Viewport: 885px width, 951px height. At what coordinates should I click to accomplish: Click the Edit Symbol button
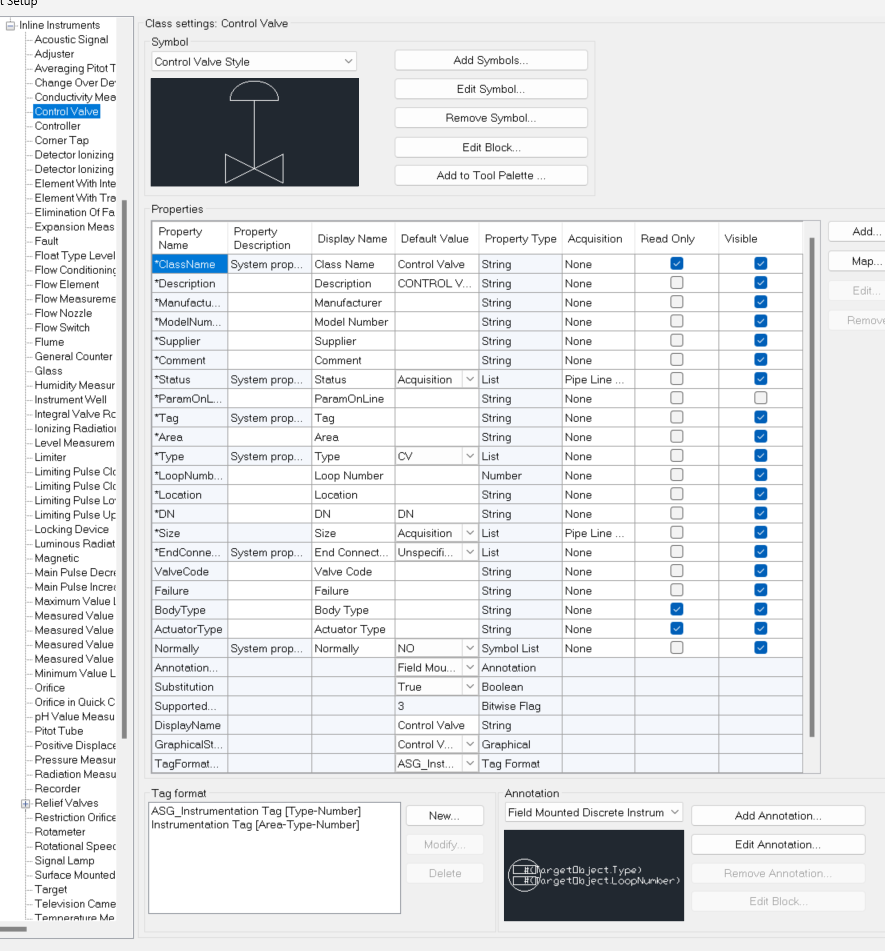pyautogui.click(x=492, y=89)
